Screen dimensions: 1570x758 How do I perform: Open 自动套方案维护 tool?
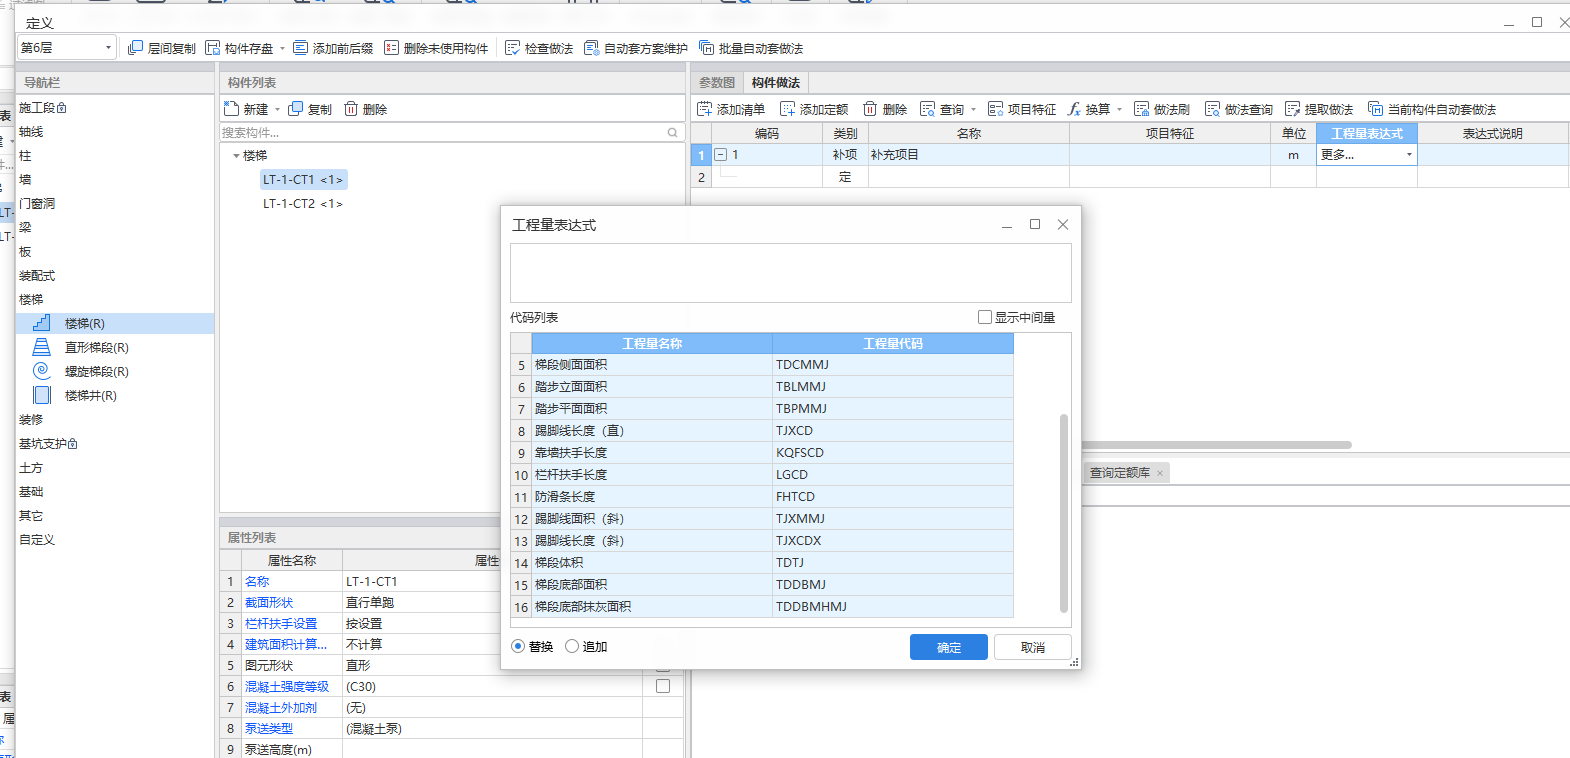[636, 48]
